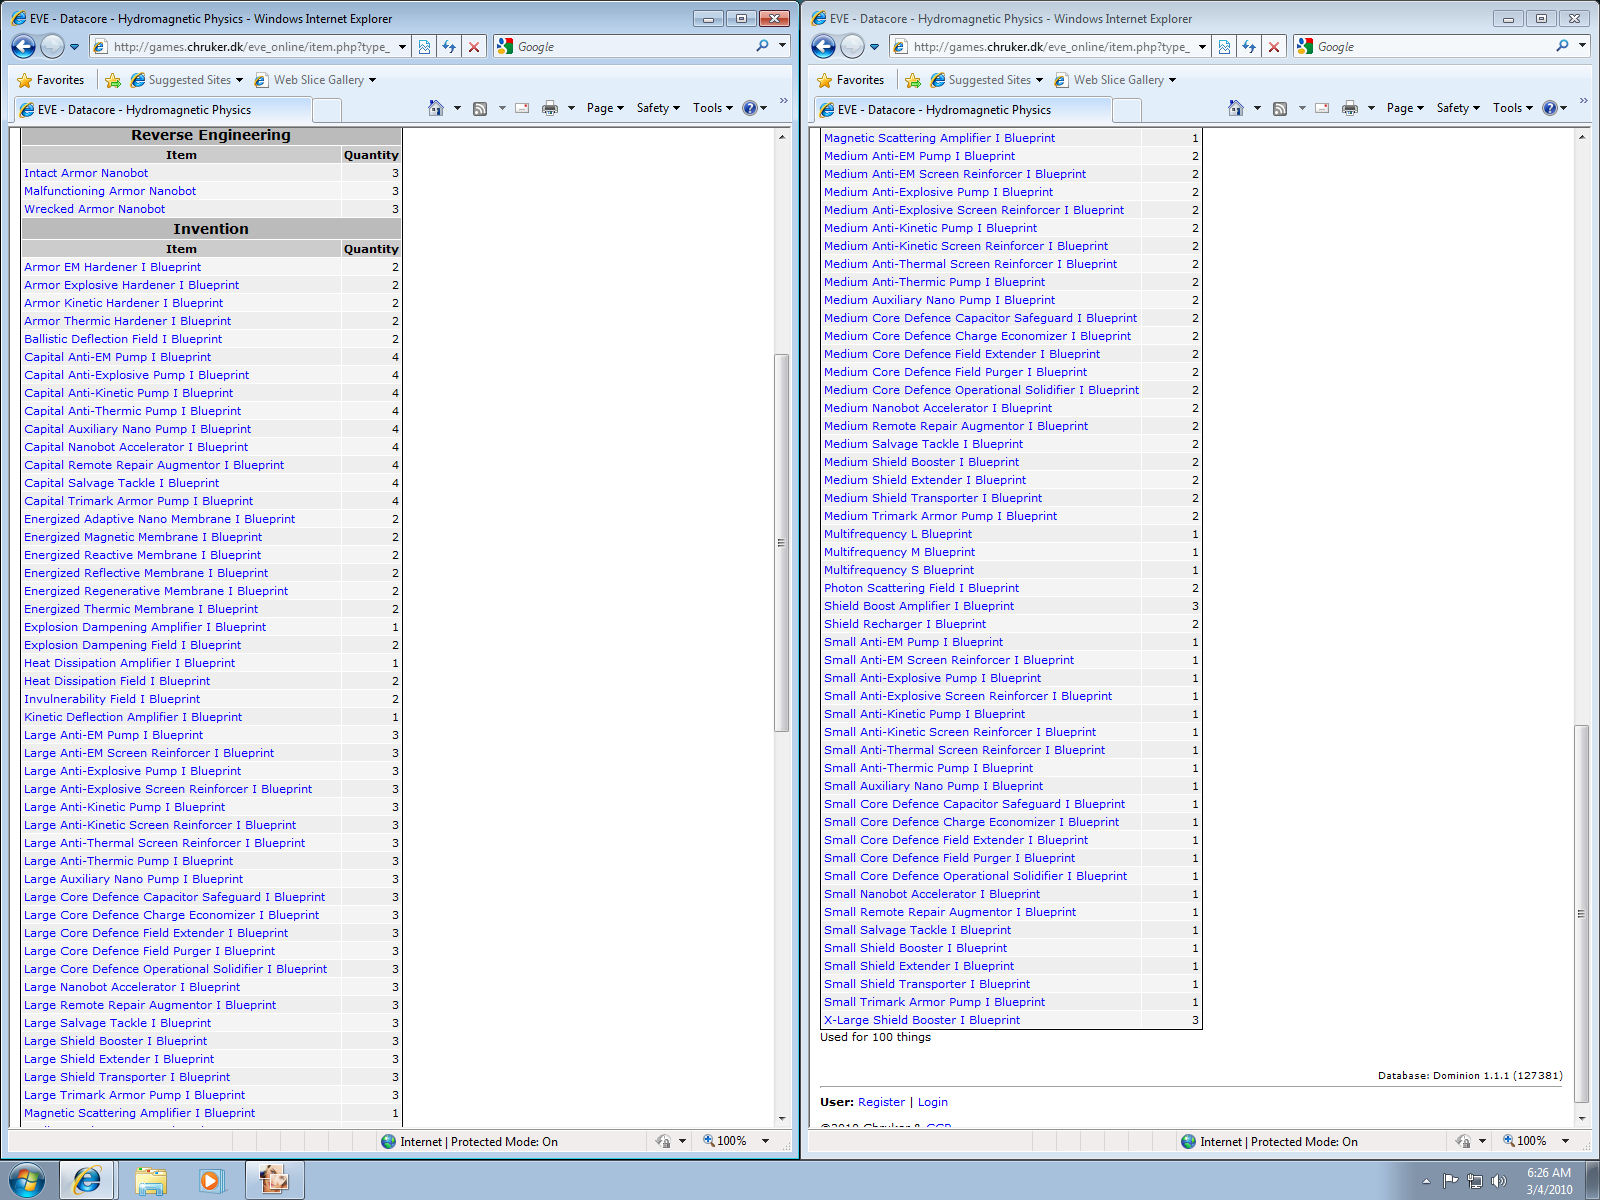This screenshot has height=1200, width=1600.
Task: Click Help icon in right window
Action: [x=1550, y=108]
